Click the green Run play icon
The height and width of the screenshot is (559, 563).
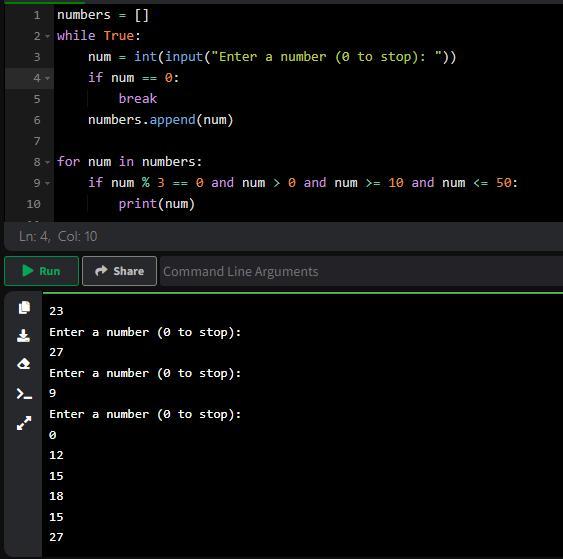pyautogui.click(x=28, y=271)
